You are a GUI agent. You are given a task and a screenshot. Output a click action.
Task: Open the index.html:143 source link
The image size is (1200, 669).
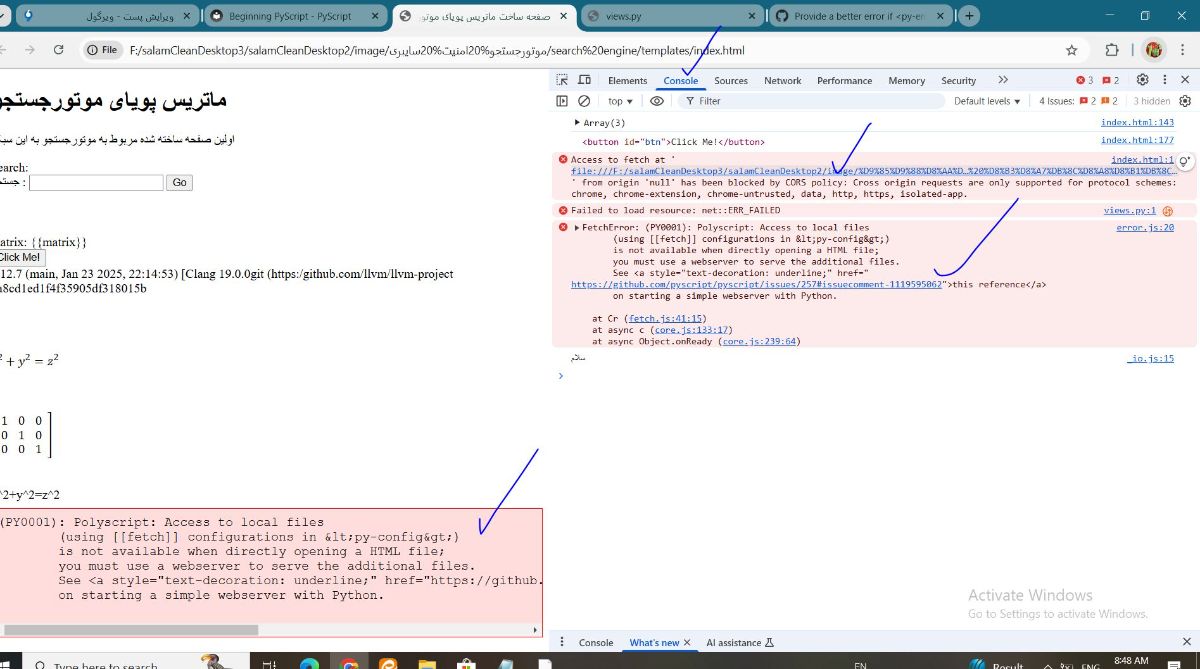pyautogui.click(x=1137, y=123)
